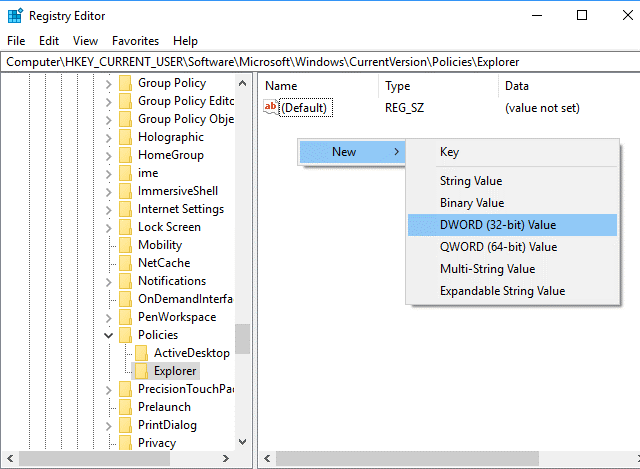Click the REG_SZ type cell
This screenshot has width=640, height=469.
[x=404, y=108]
